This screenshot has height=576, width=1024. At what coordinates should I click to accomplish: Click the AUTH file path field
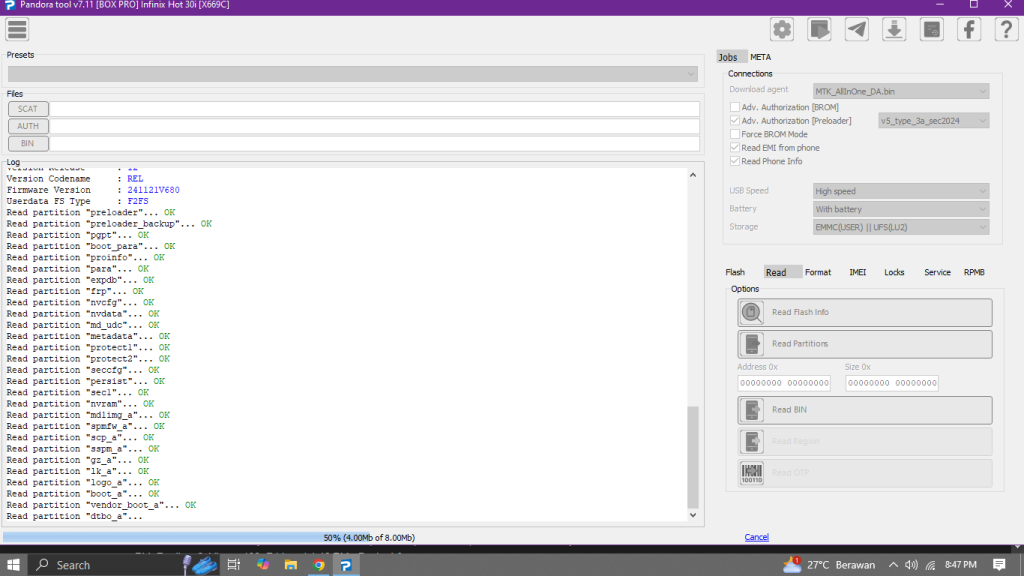tap(374, 126)
